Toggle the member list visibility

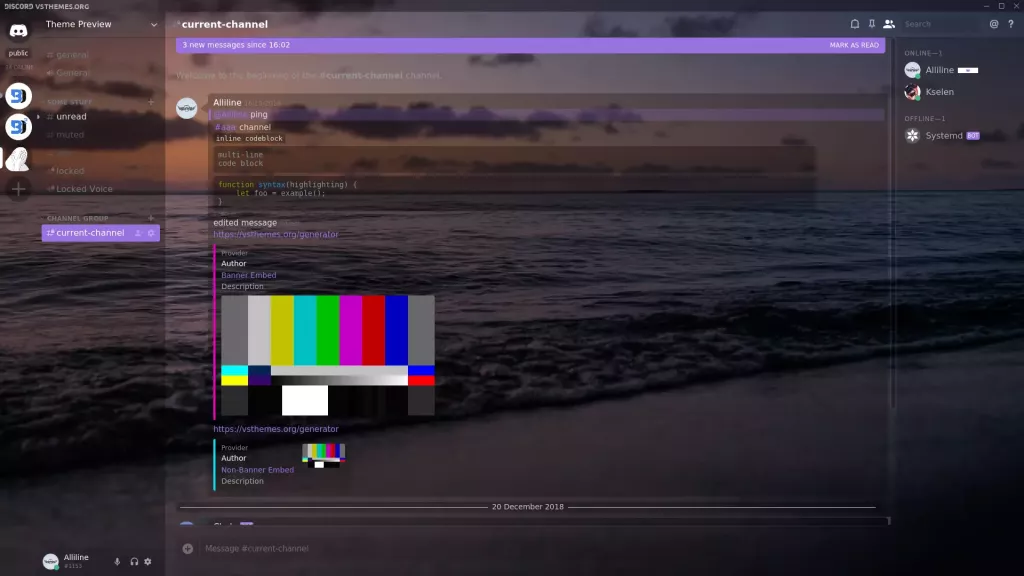click(x=890, y=23)
